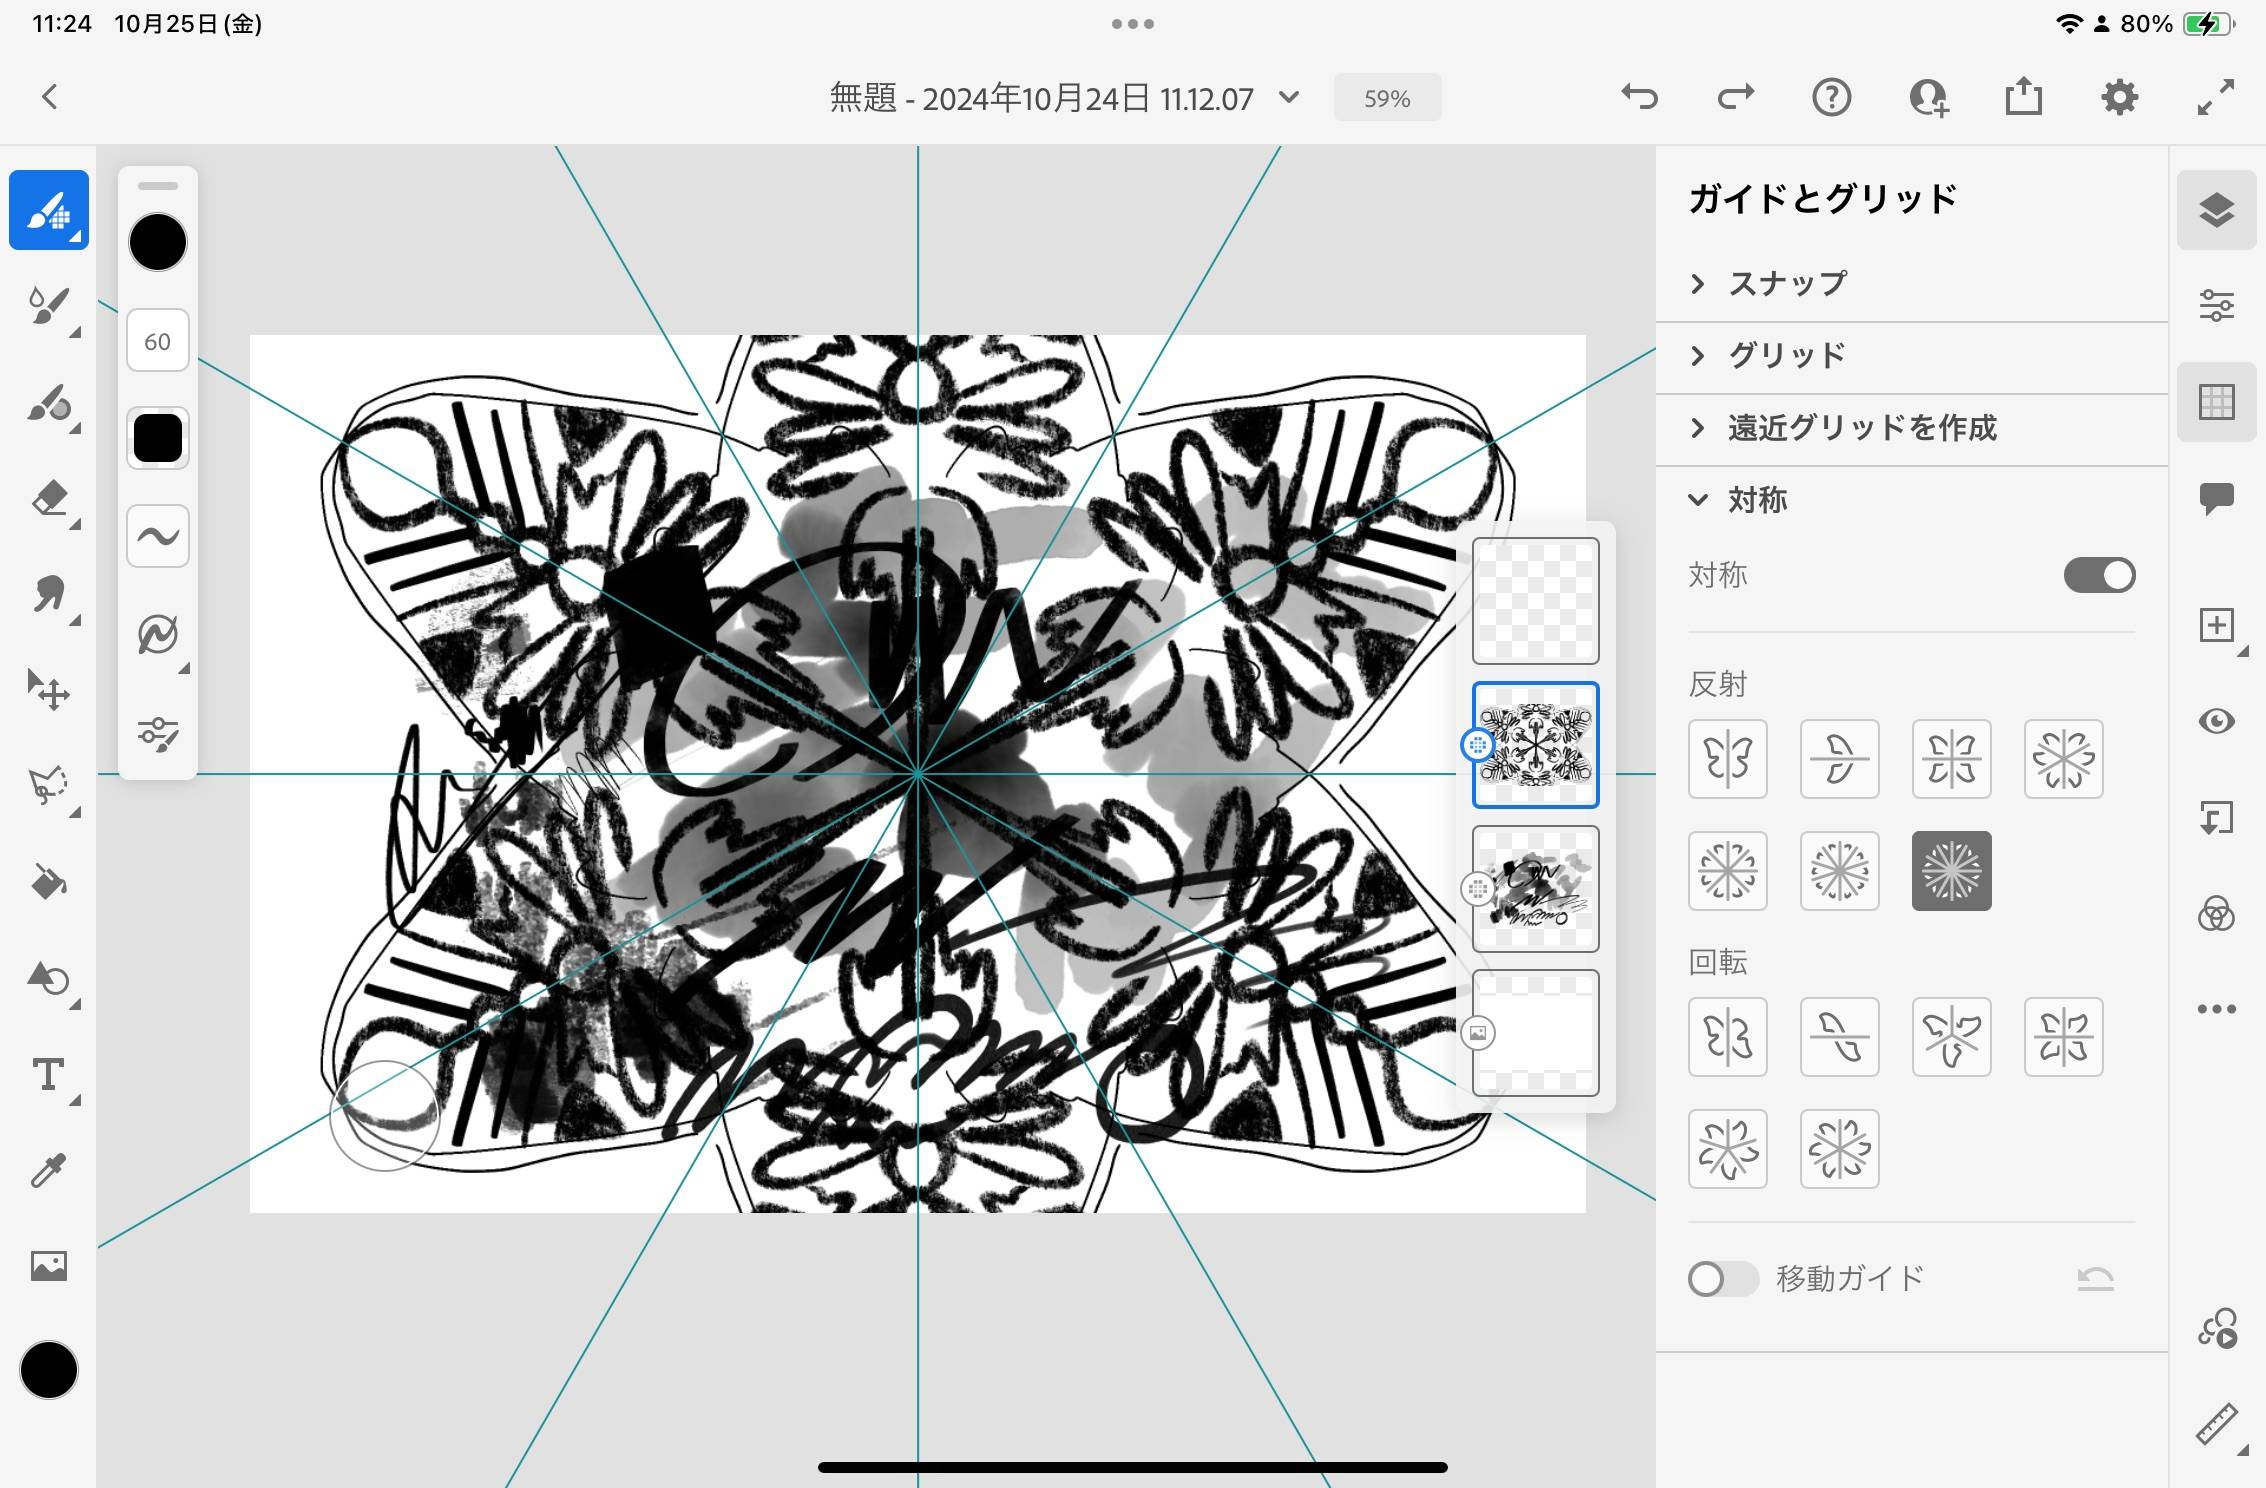Screen dimensions: 2266x1488
Task: Collapse the 対称 section
Action: point(1911,500)
